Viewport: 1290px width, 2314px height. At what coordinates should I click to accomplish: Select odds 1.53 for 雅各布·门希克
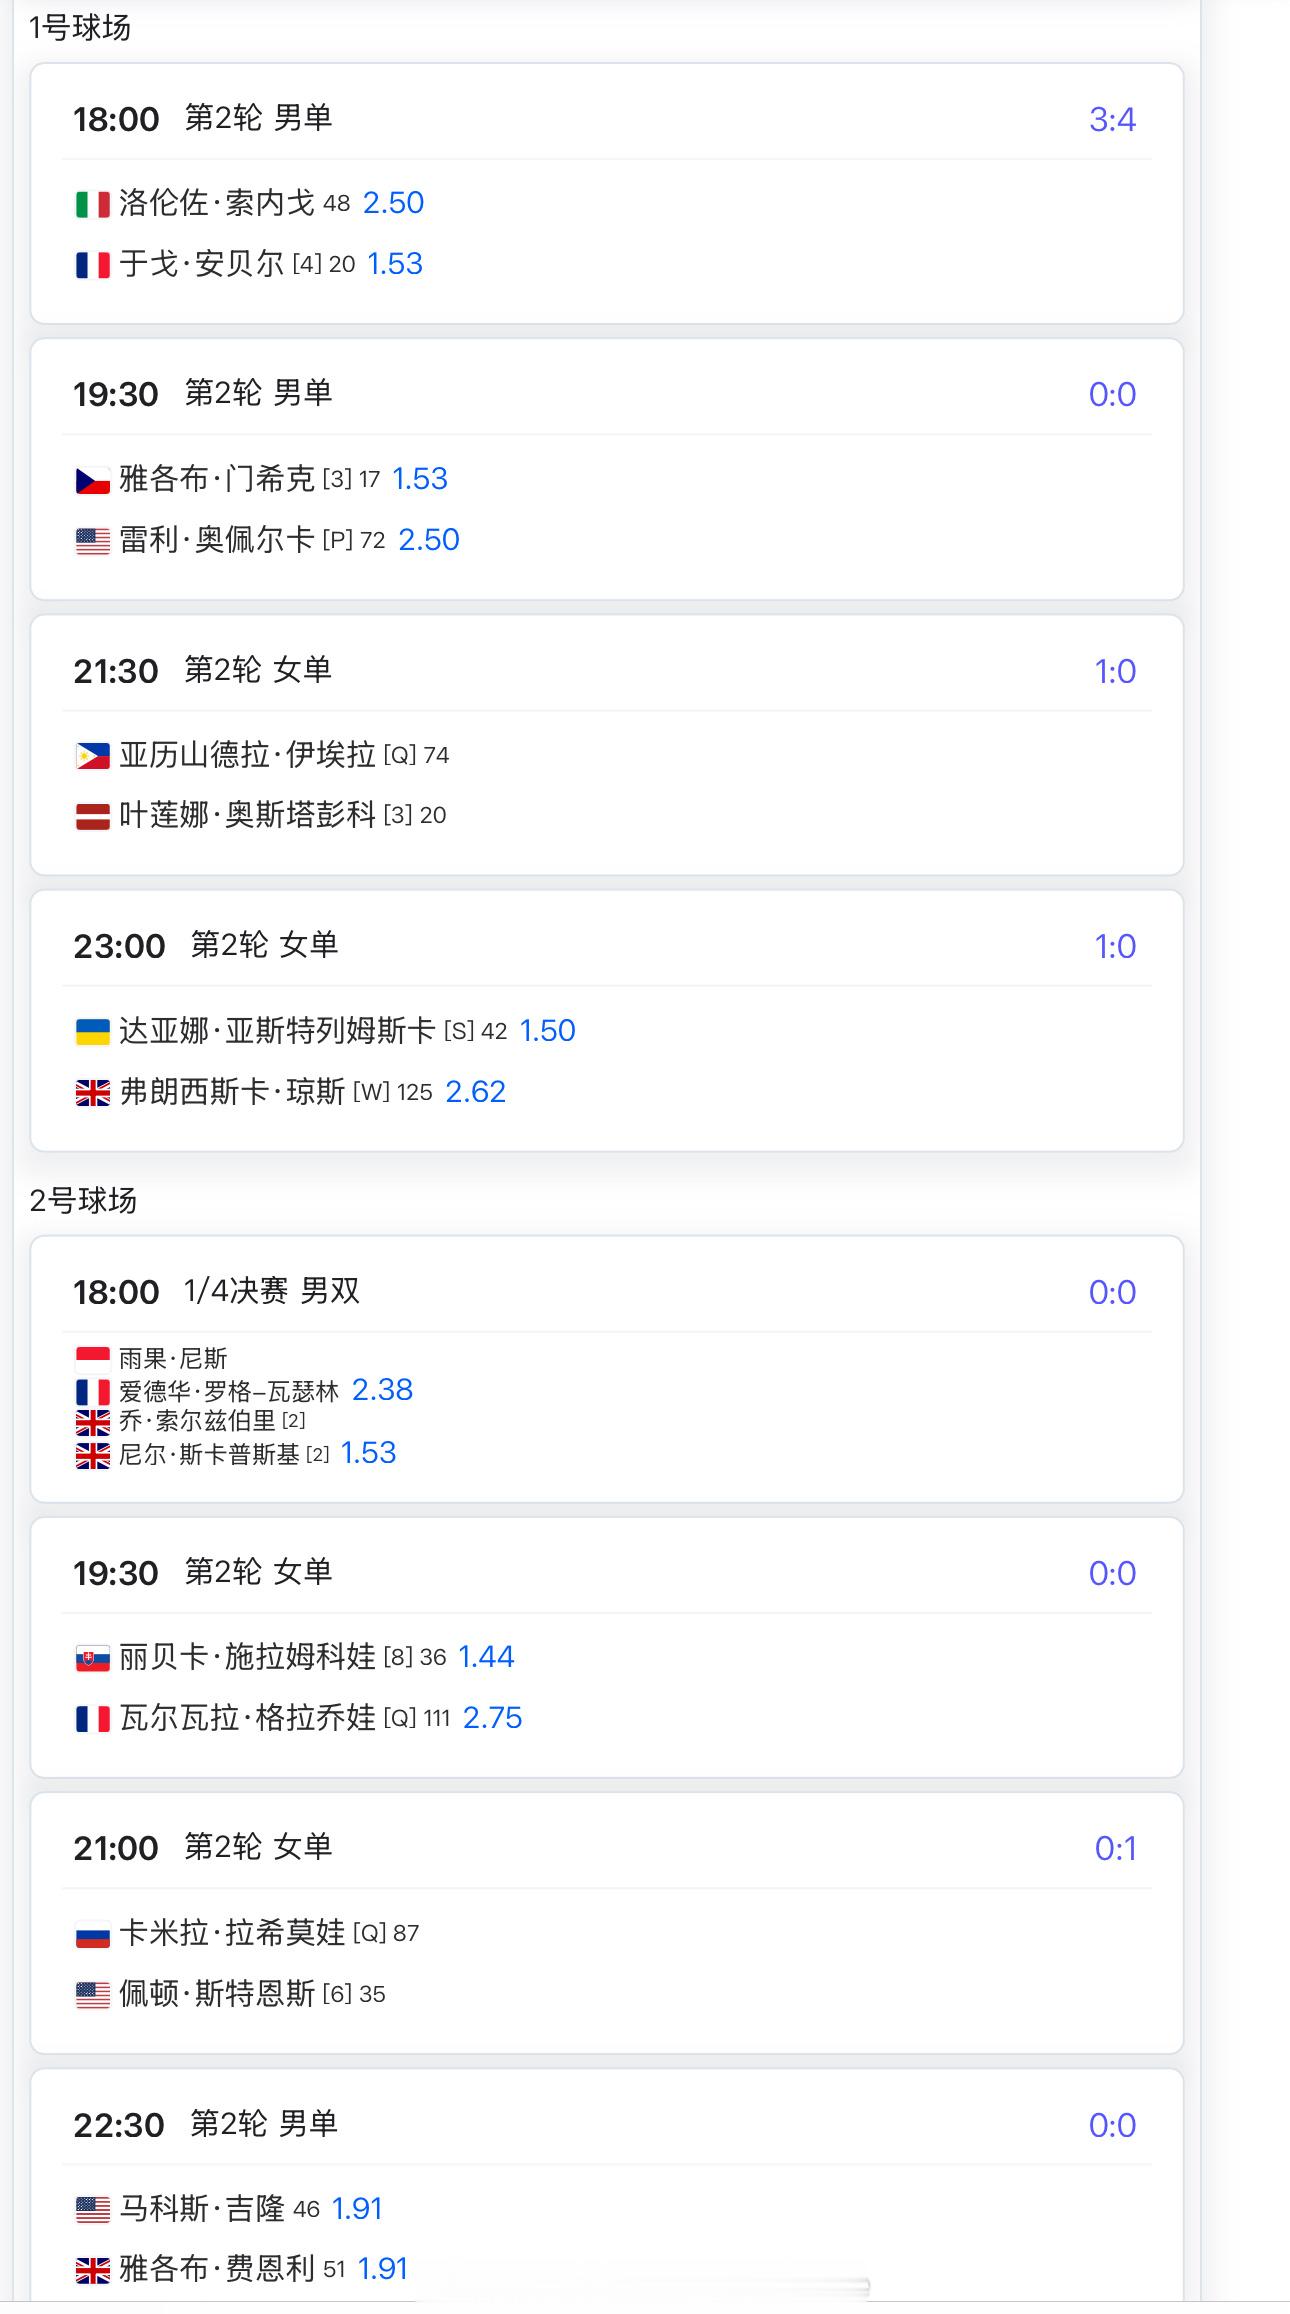click(x=420, y=479)
